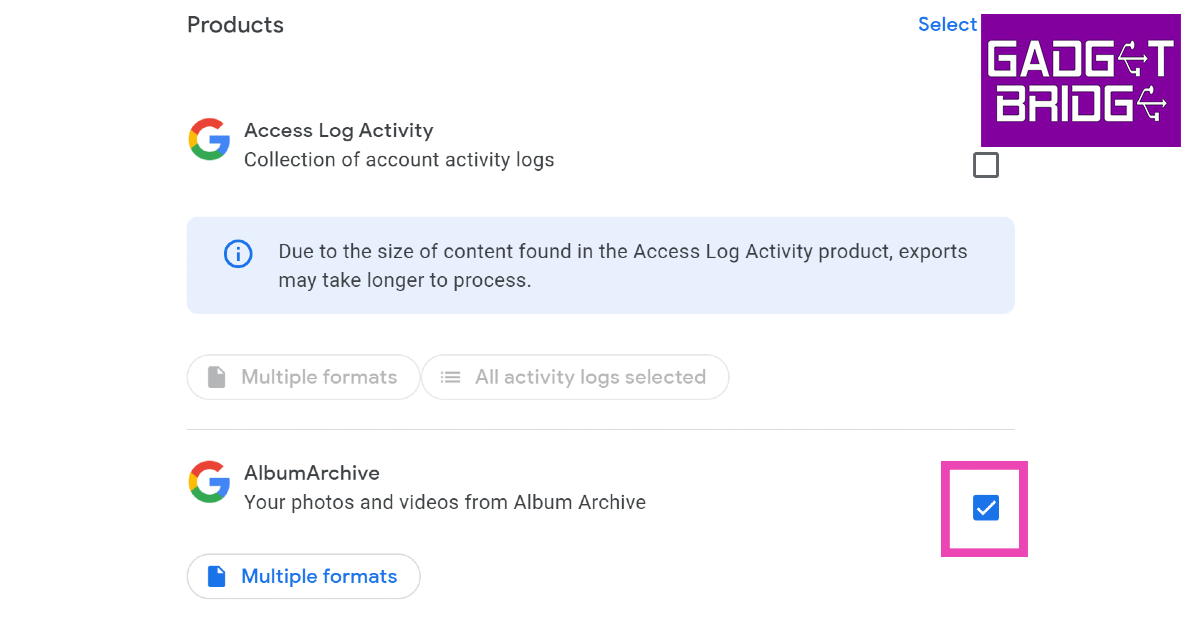1200x628 pixels.
Task: Click the Products section heading
Action: [x=235, y=25]
